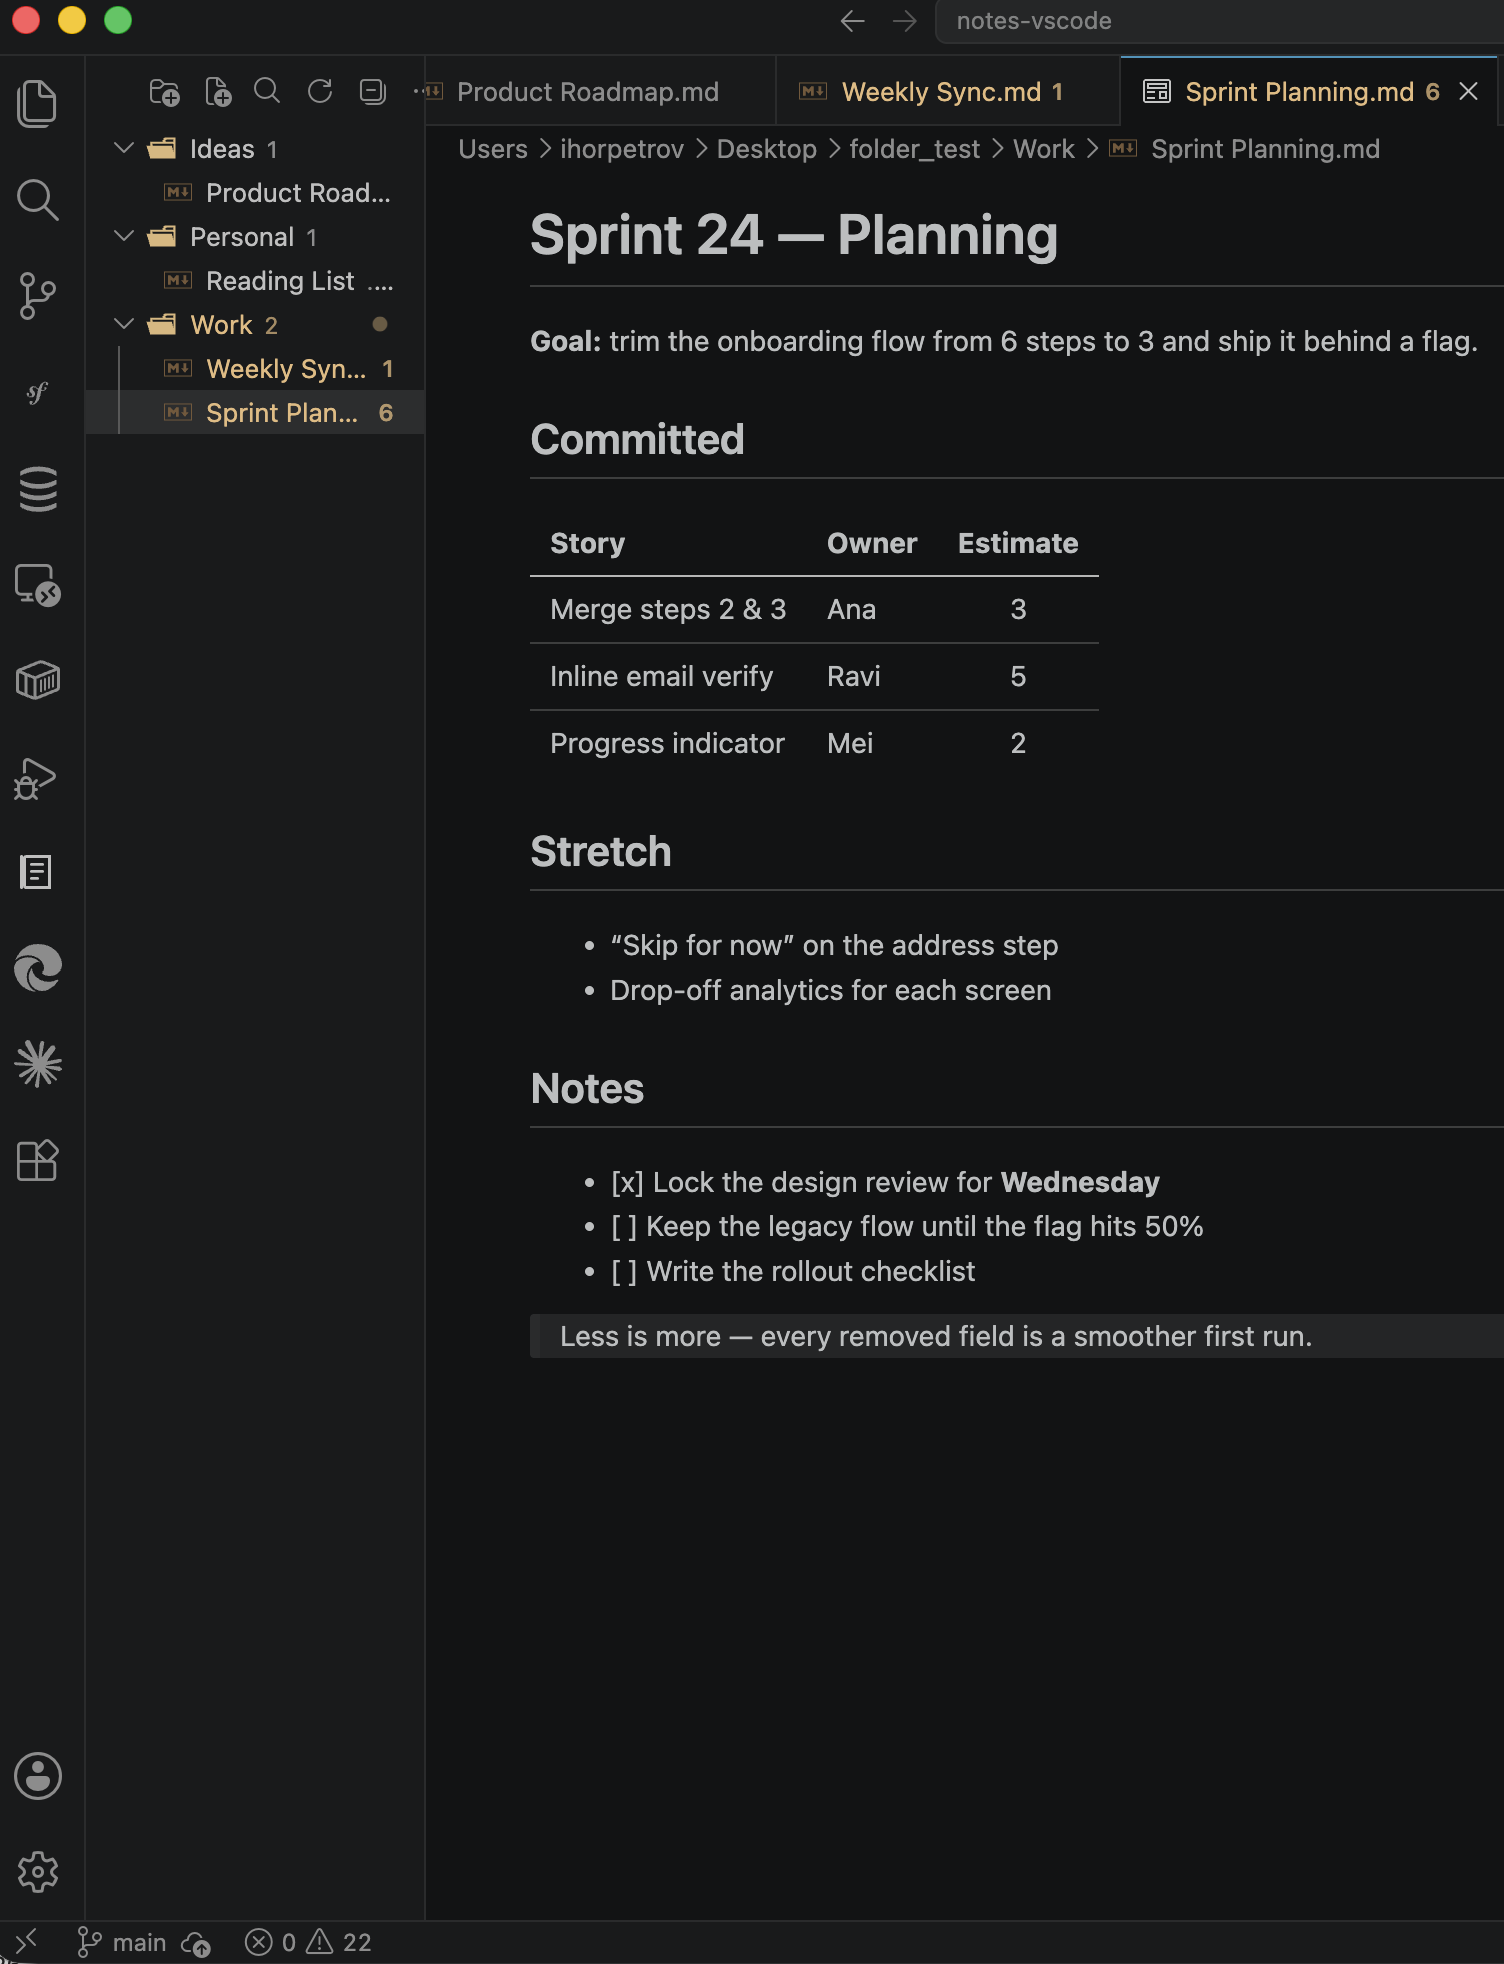Open the remote window indicator in status bar

24,1942
